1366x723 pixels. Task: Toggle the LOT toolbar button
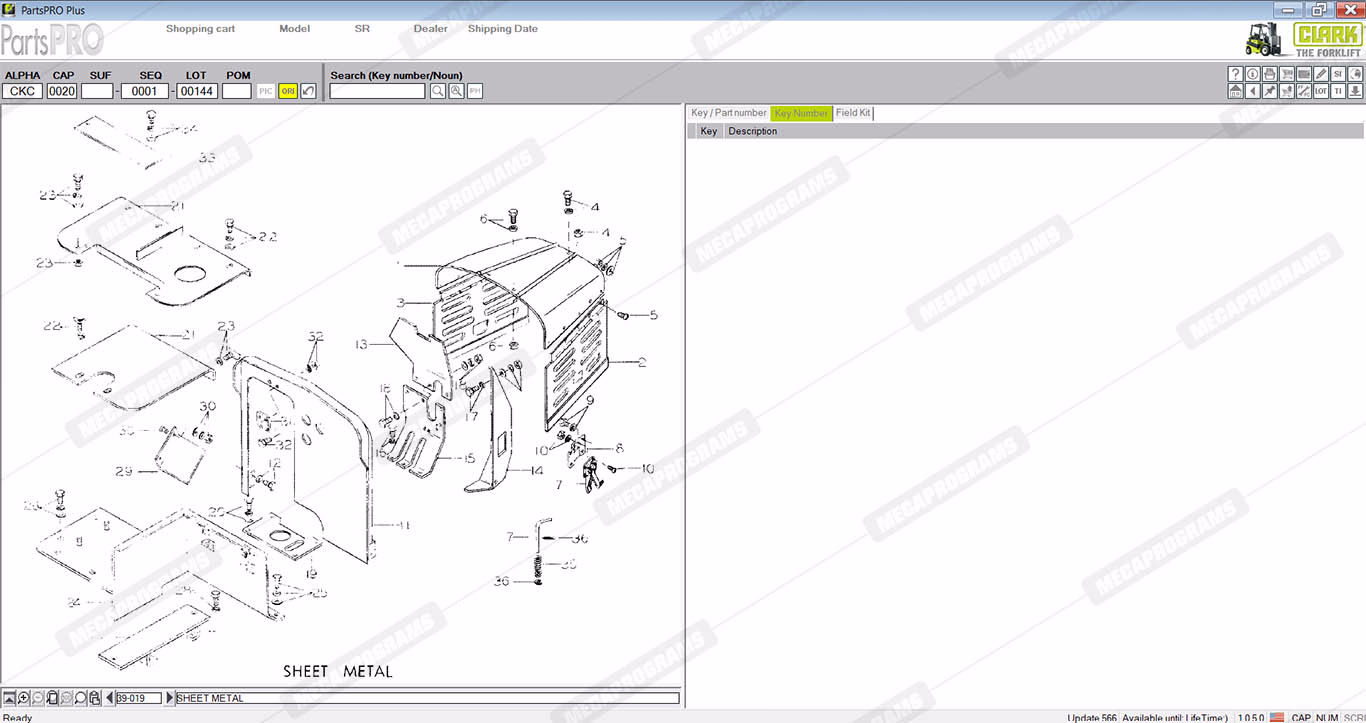(x=1321, y=91)
